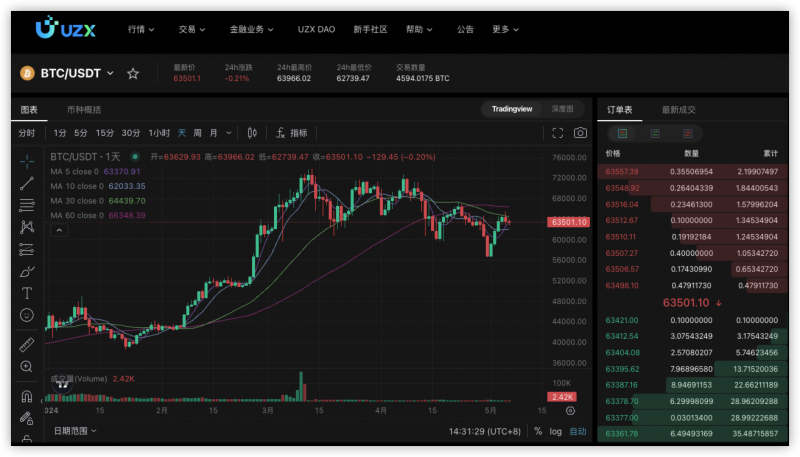Collapse the MA indicator legend
800x457 pixels.
(x=59, y=231)
